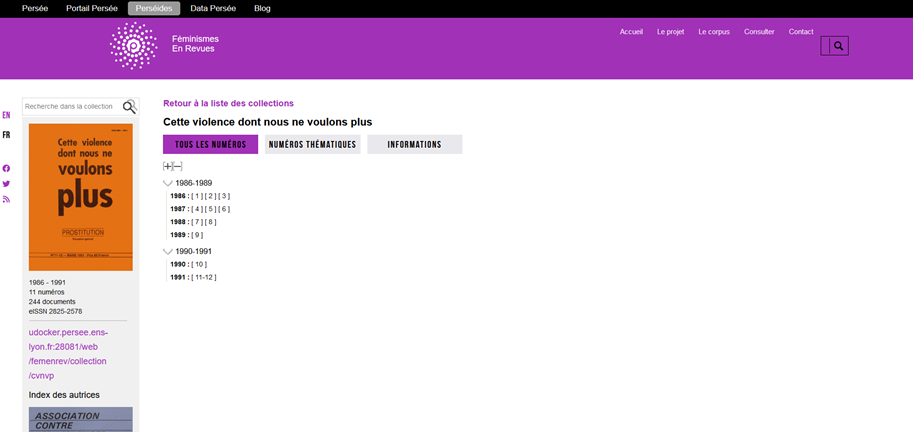Click the collapse all minus icon

point(178,166)
